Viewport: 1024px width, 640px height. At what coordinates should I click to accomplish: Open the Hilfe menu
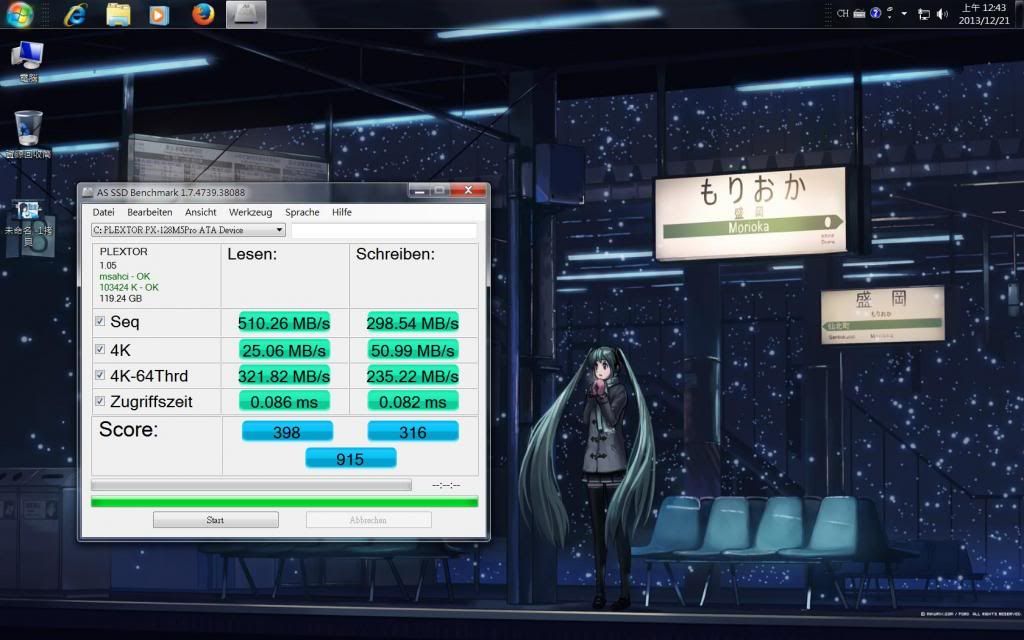pos(342,212)
